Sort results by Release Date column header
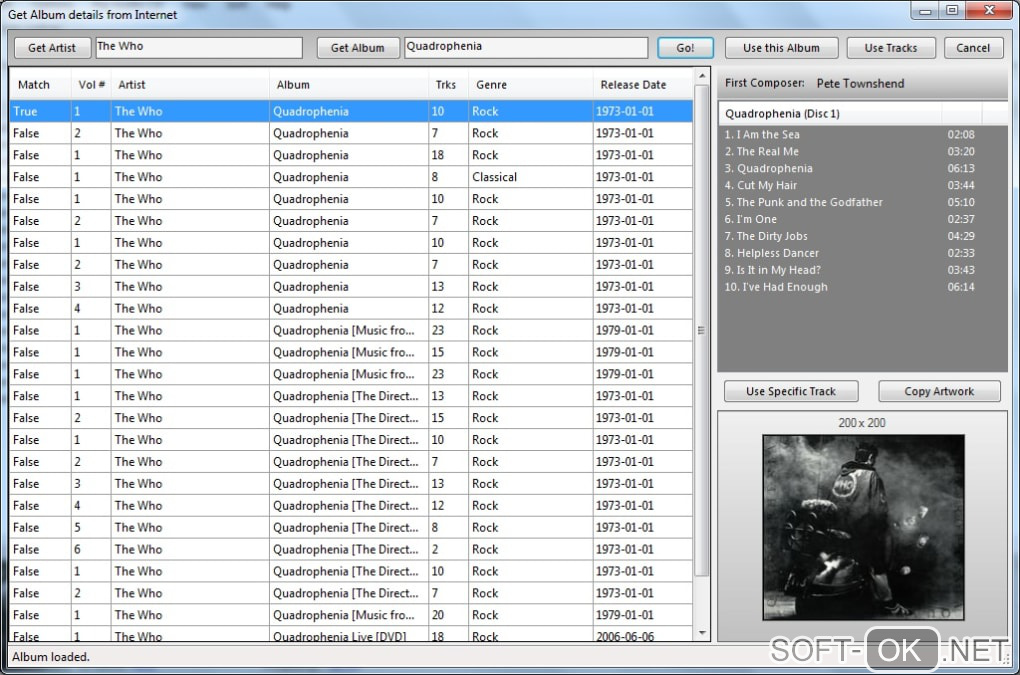1020x675 pixels. [642, 85]
